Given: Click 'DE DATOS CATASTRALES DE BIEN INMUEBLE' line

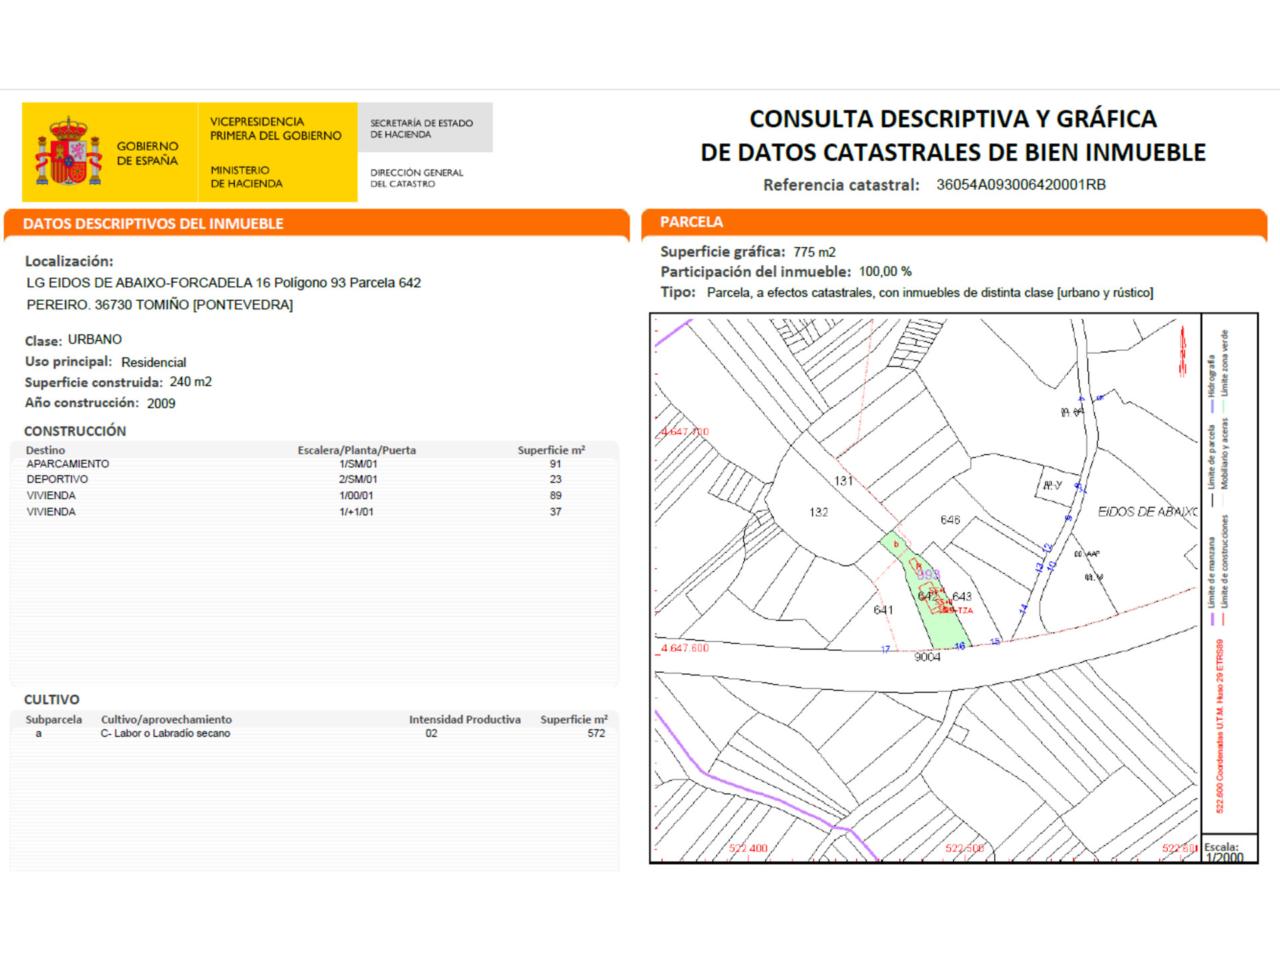Looking at the screenshot, I should [x=952, y=152].
